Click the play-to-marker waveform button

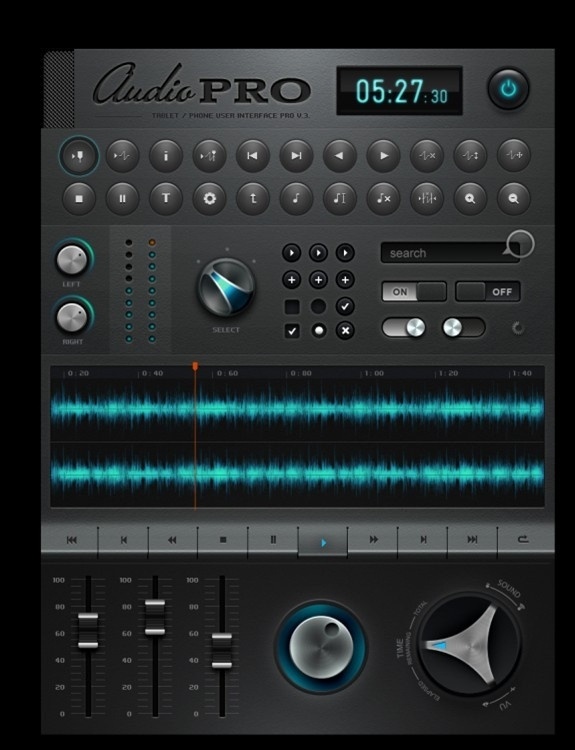210,156
